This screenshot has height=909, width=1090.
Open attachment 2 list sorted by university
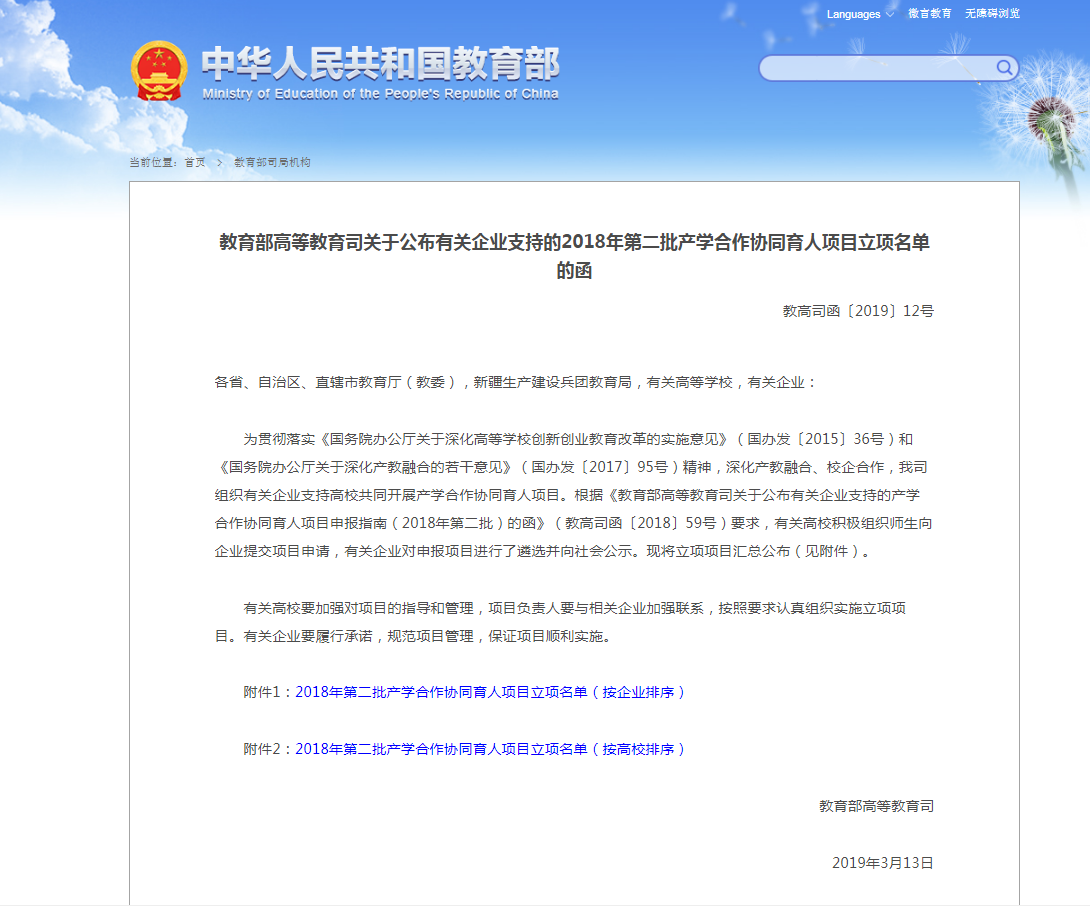pyautogui.click(x=491, y=749)
